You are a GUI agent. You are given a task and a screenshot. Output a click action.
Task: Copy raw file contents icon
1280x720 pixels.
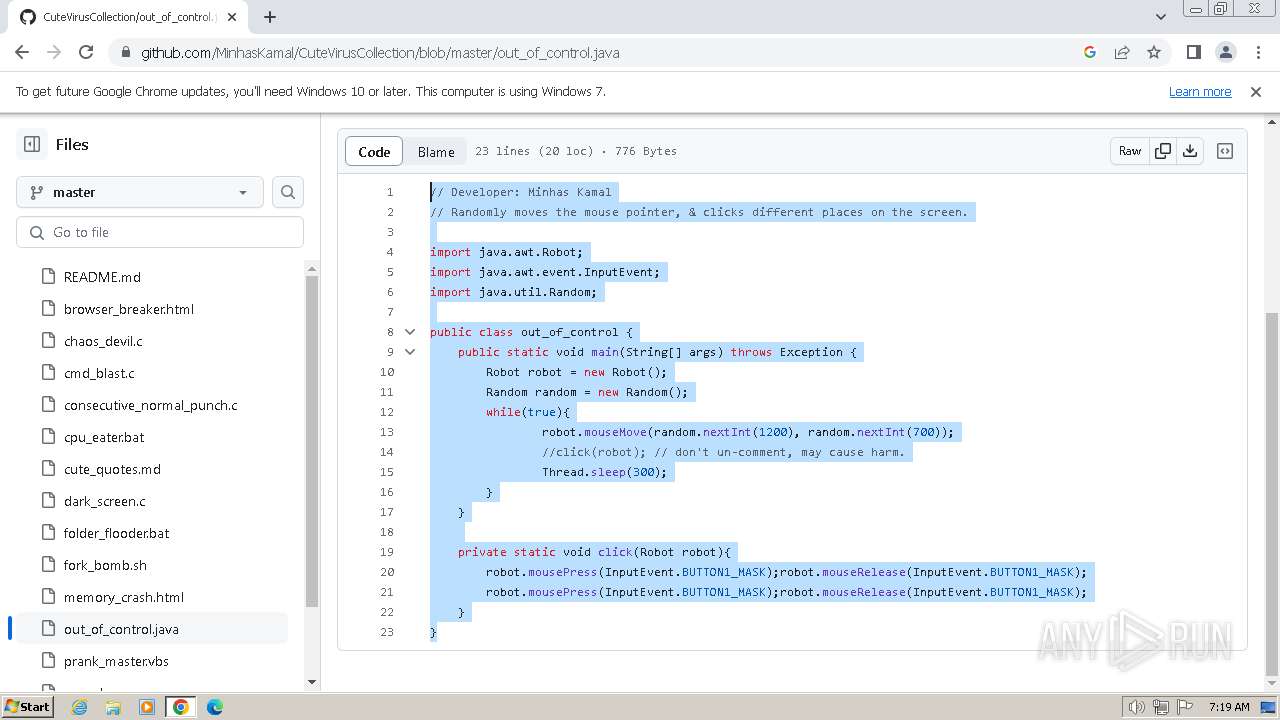(x=1163, y=151)
